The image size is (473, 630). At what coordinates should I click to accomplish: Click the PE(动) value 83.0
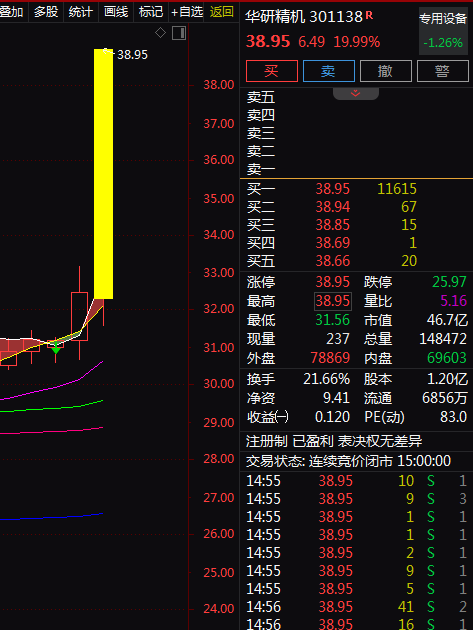tap(453, 417)
